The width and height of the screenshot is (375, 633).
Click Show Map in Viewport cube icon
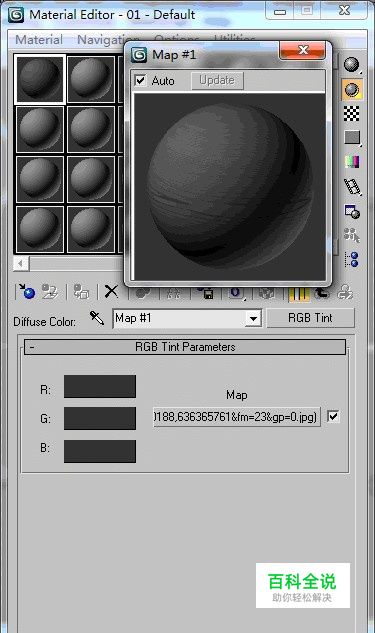coord(266,293)
